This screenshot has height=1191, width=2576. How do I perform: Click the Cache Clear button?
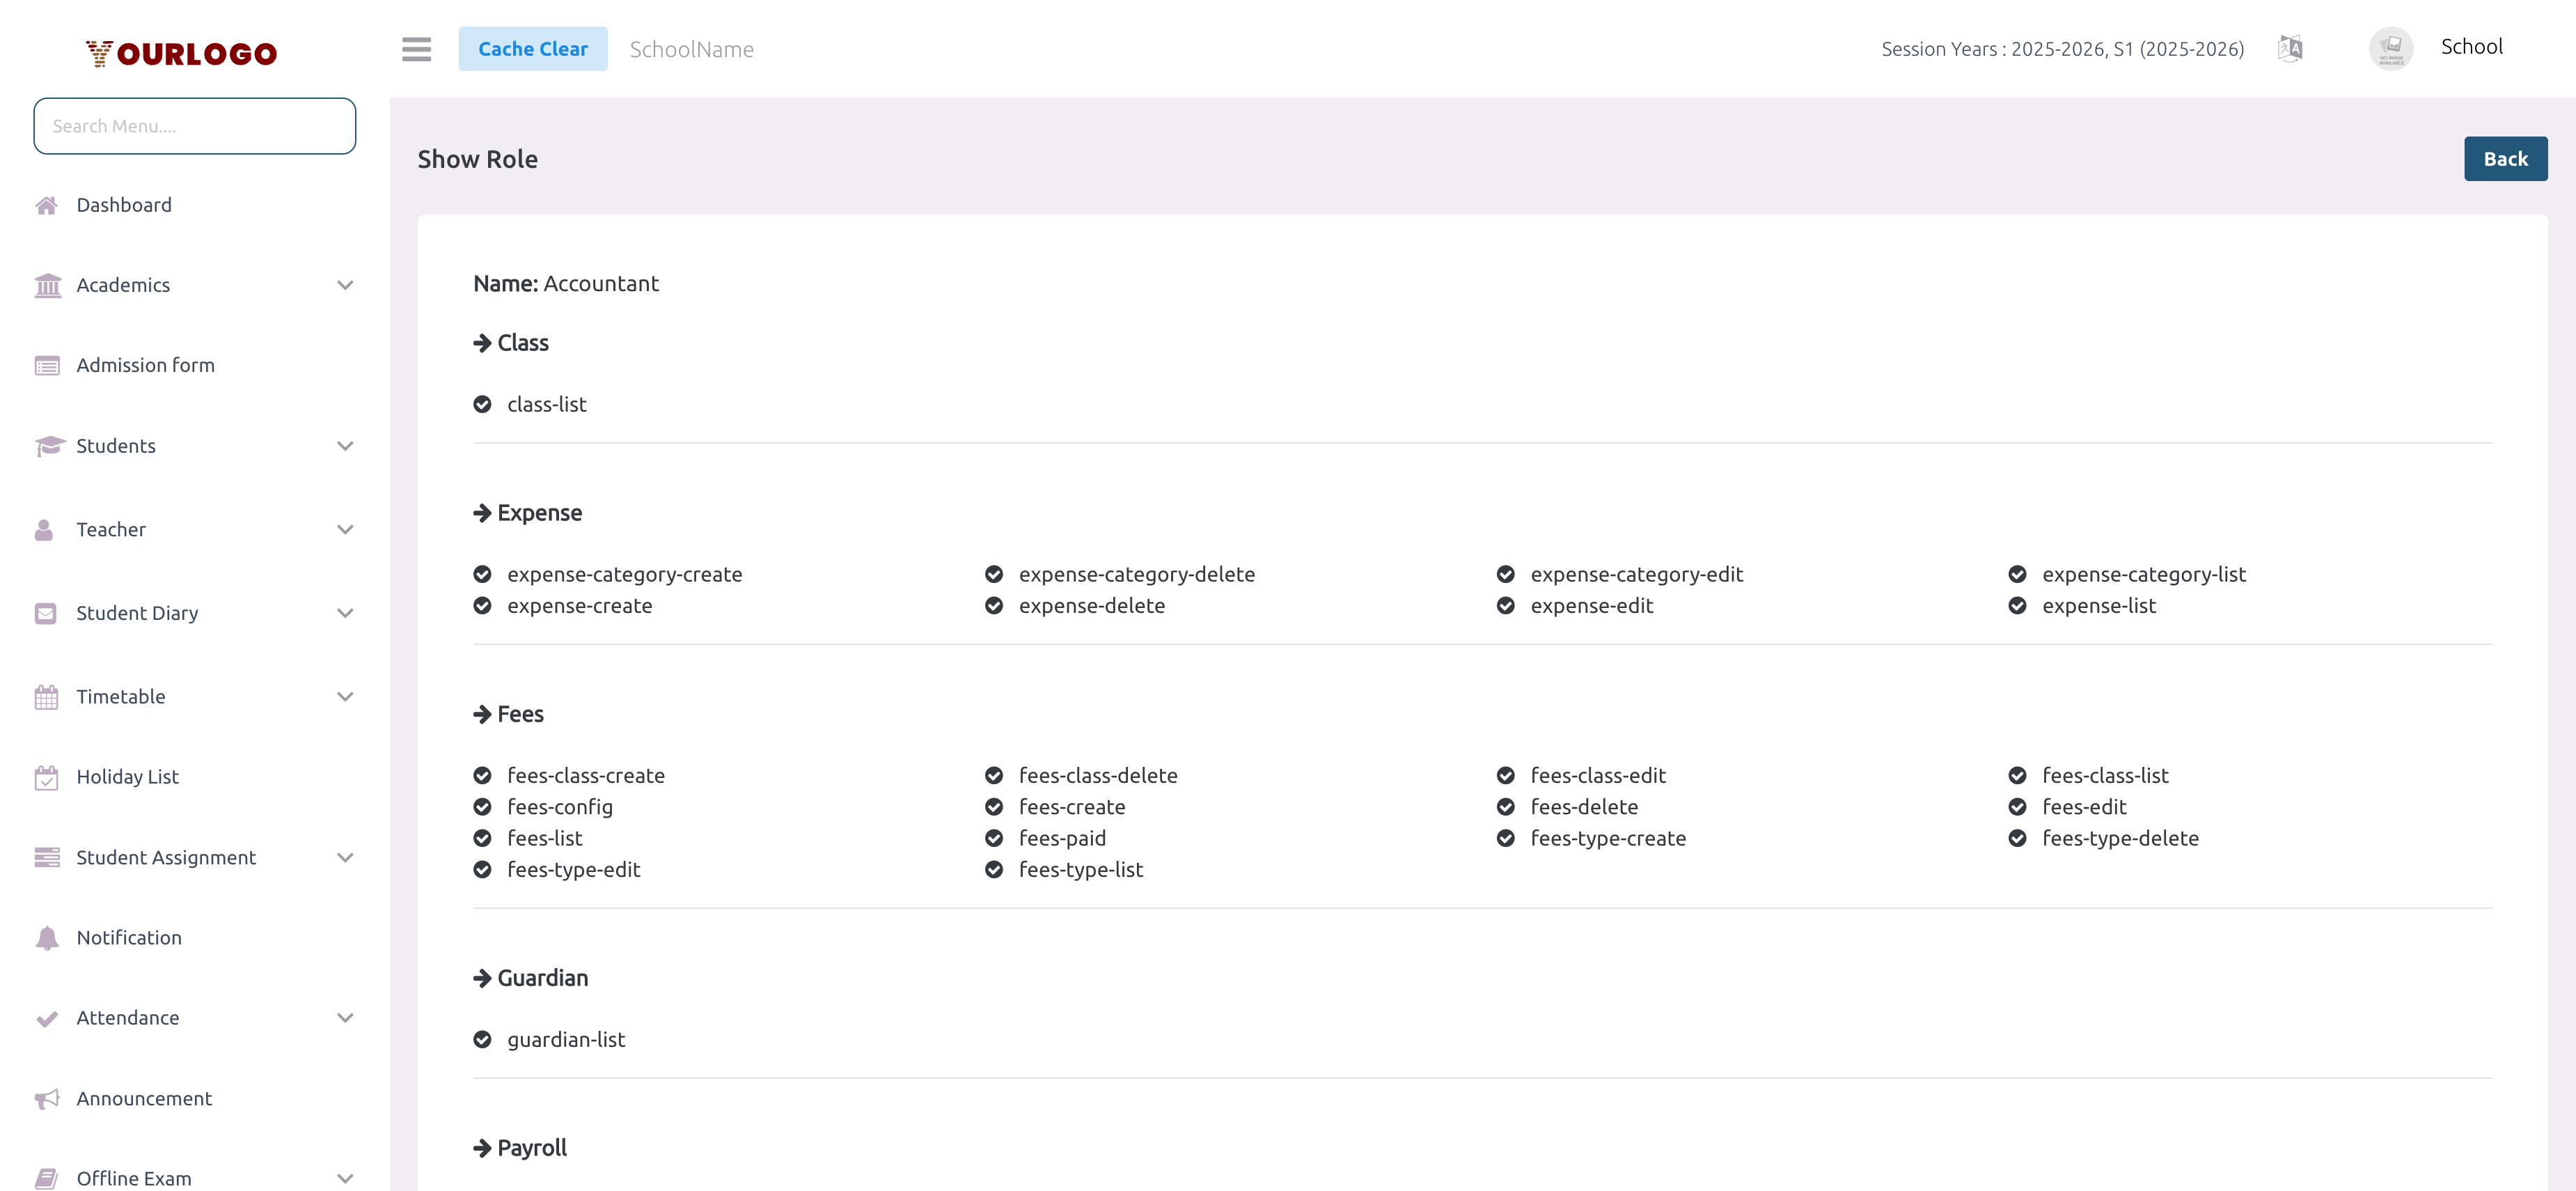point(533,48)
